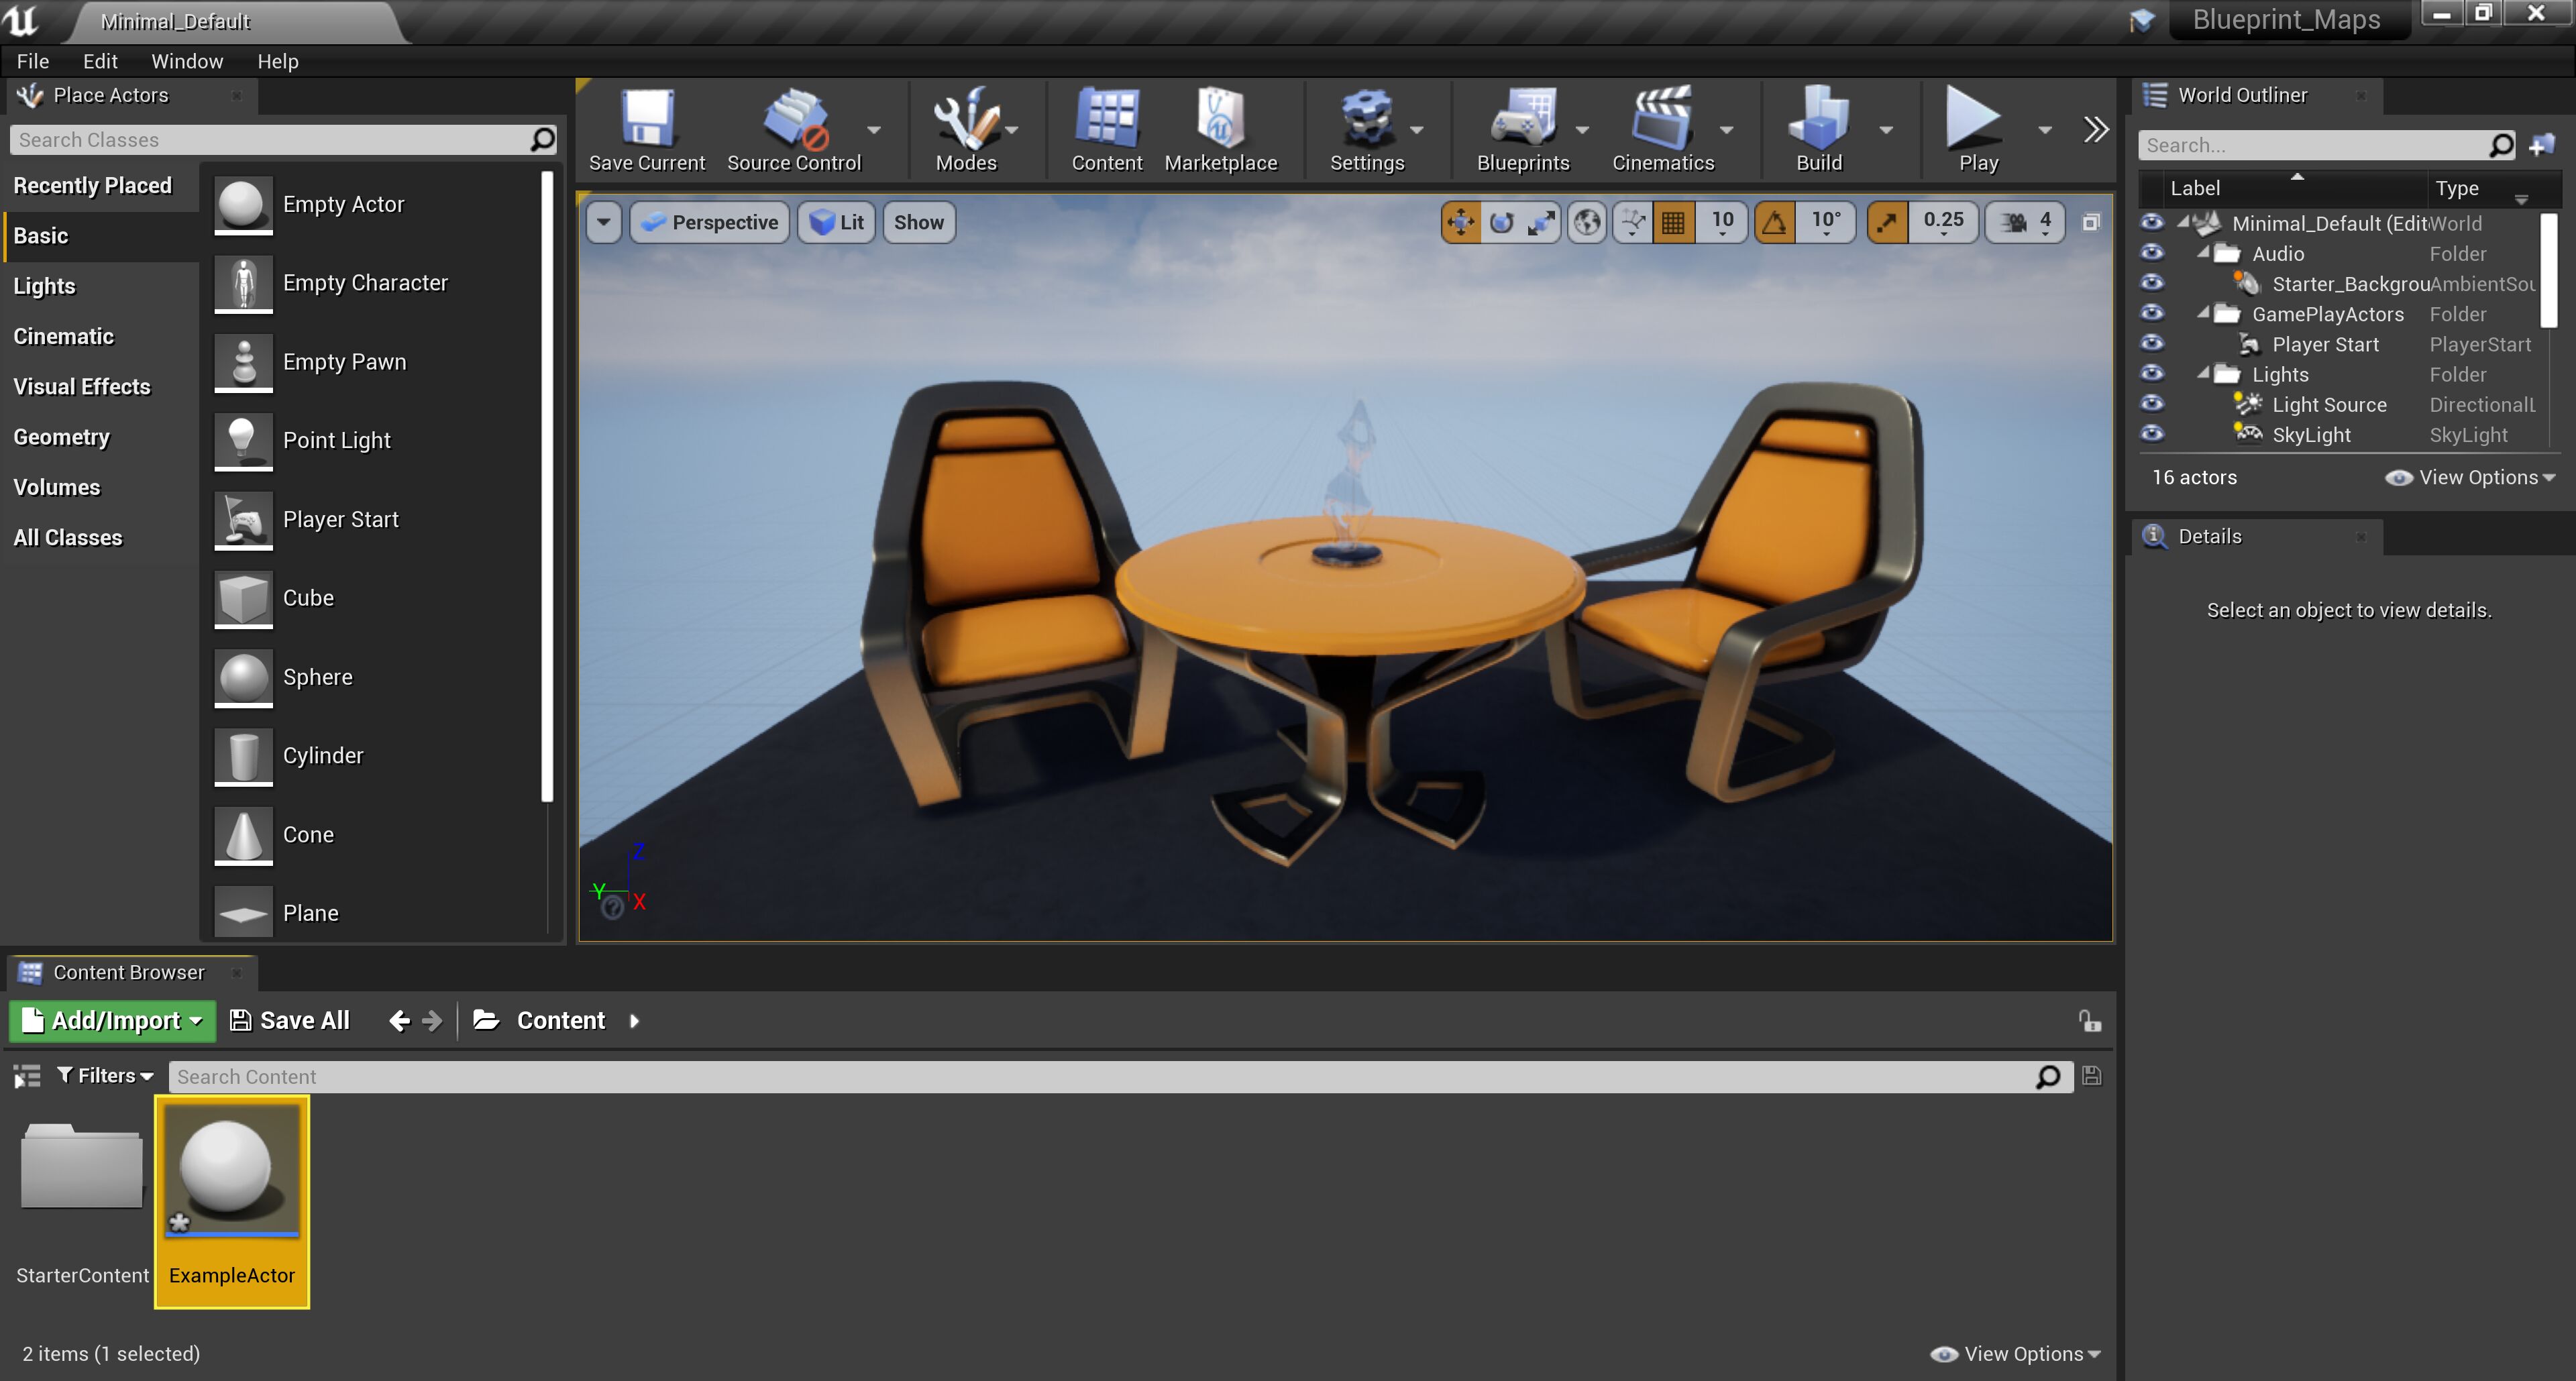Hide the Light Source actor visibility eye

pyautogui.click(x=2152, y=404)
